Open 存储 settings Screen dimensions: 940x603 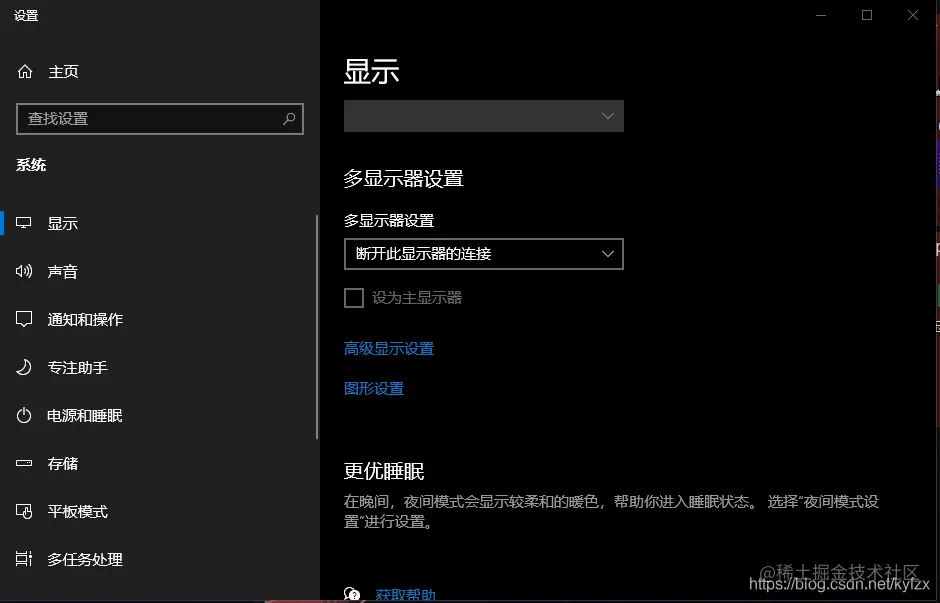(63, 463)
